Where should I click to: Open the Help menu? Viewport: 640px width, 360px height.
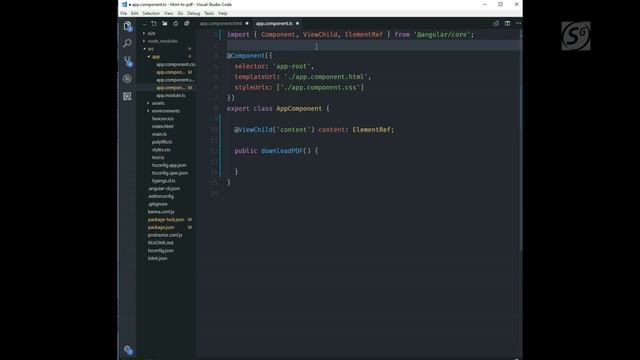[222, 13]
